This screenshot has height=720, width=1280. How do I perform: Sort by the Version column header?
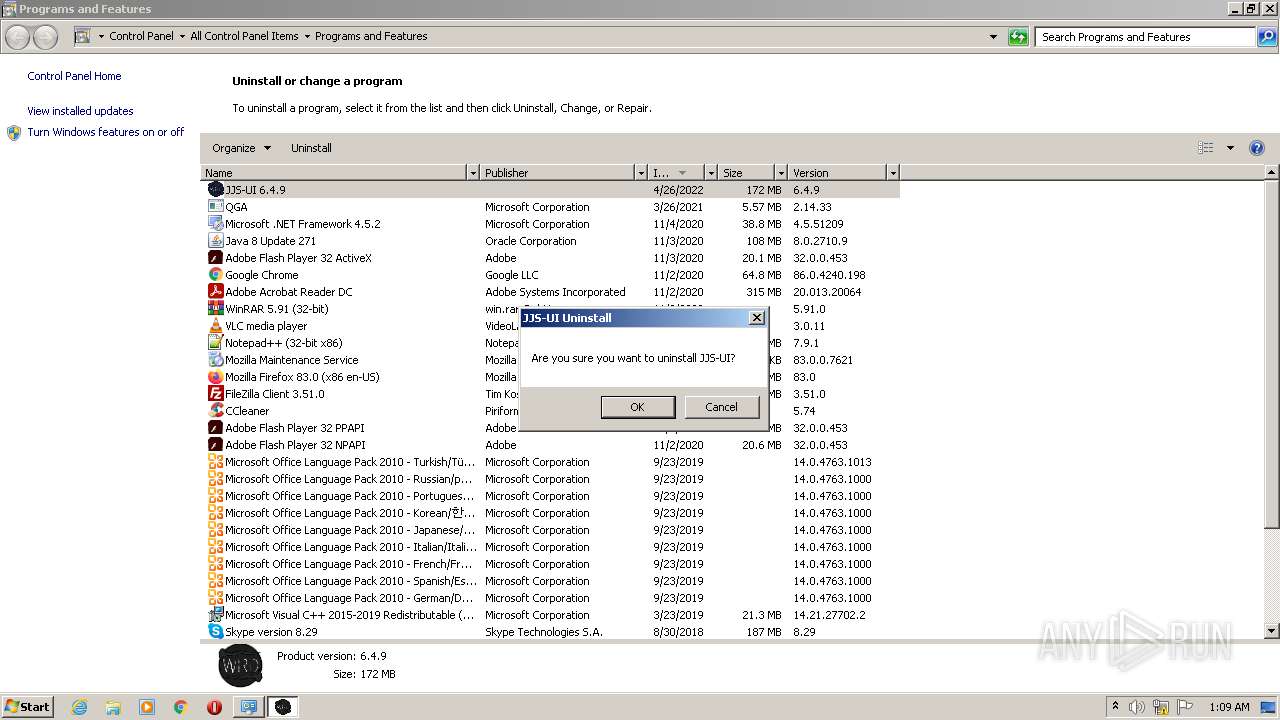837,173
